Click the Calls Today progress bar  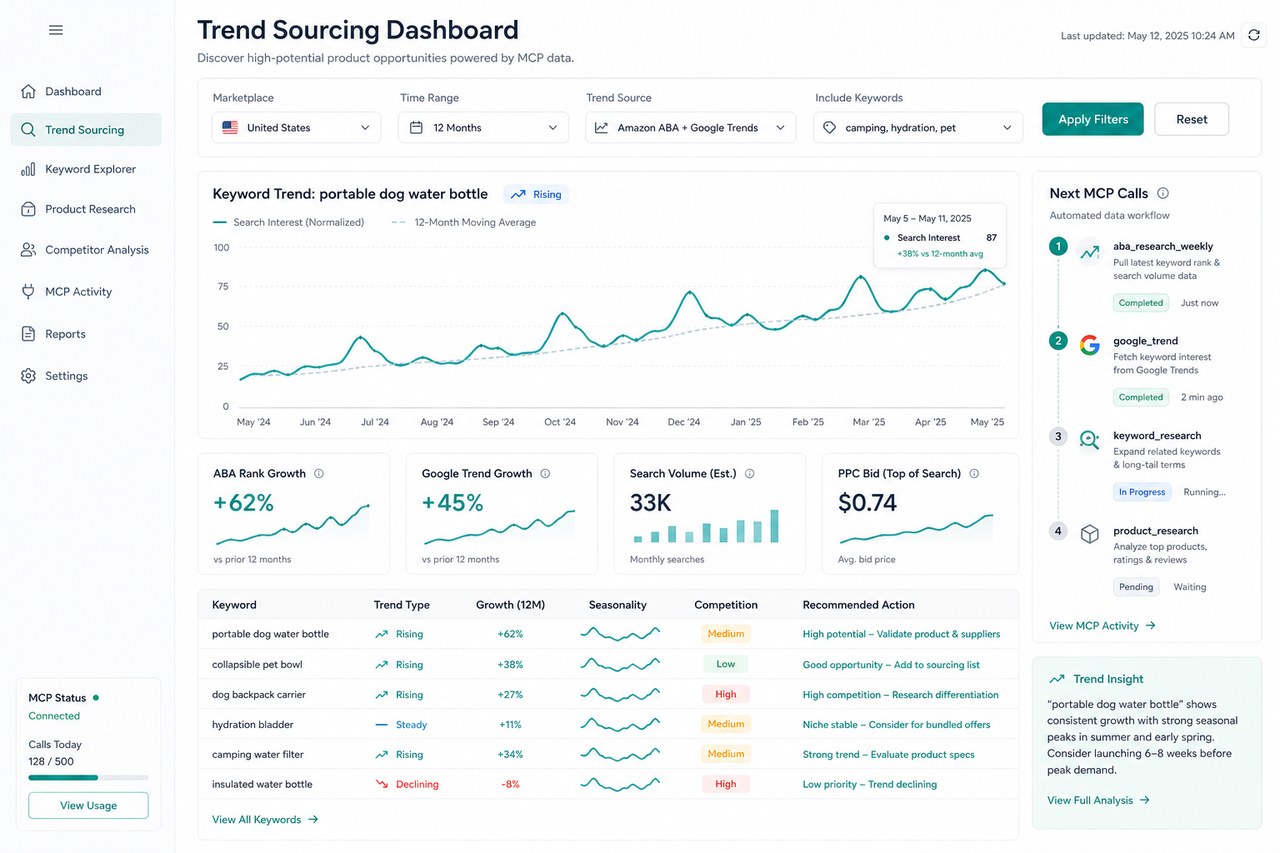click(88, 777)
